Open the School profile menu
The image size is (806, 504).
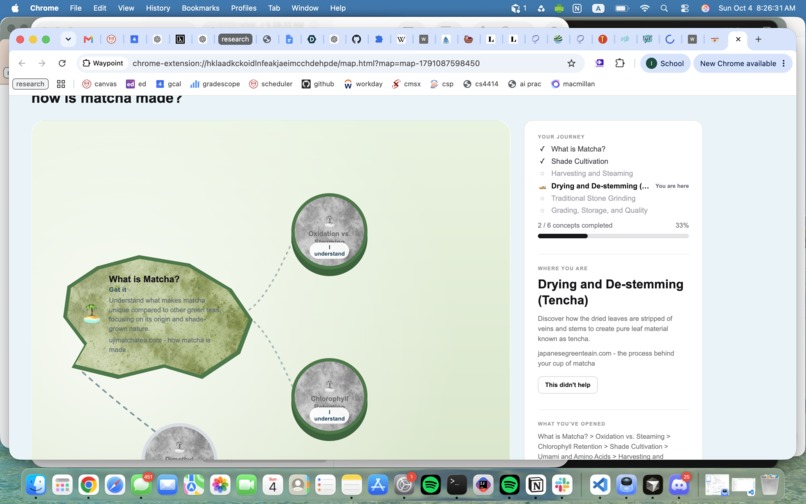pos(665,63)
